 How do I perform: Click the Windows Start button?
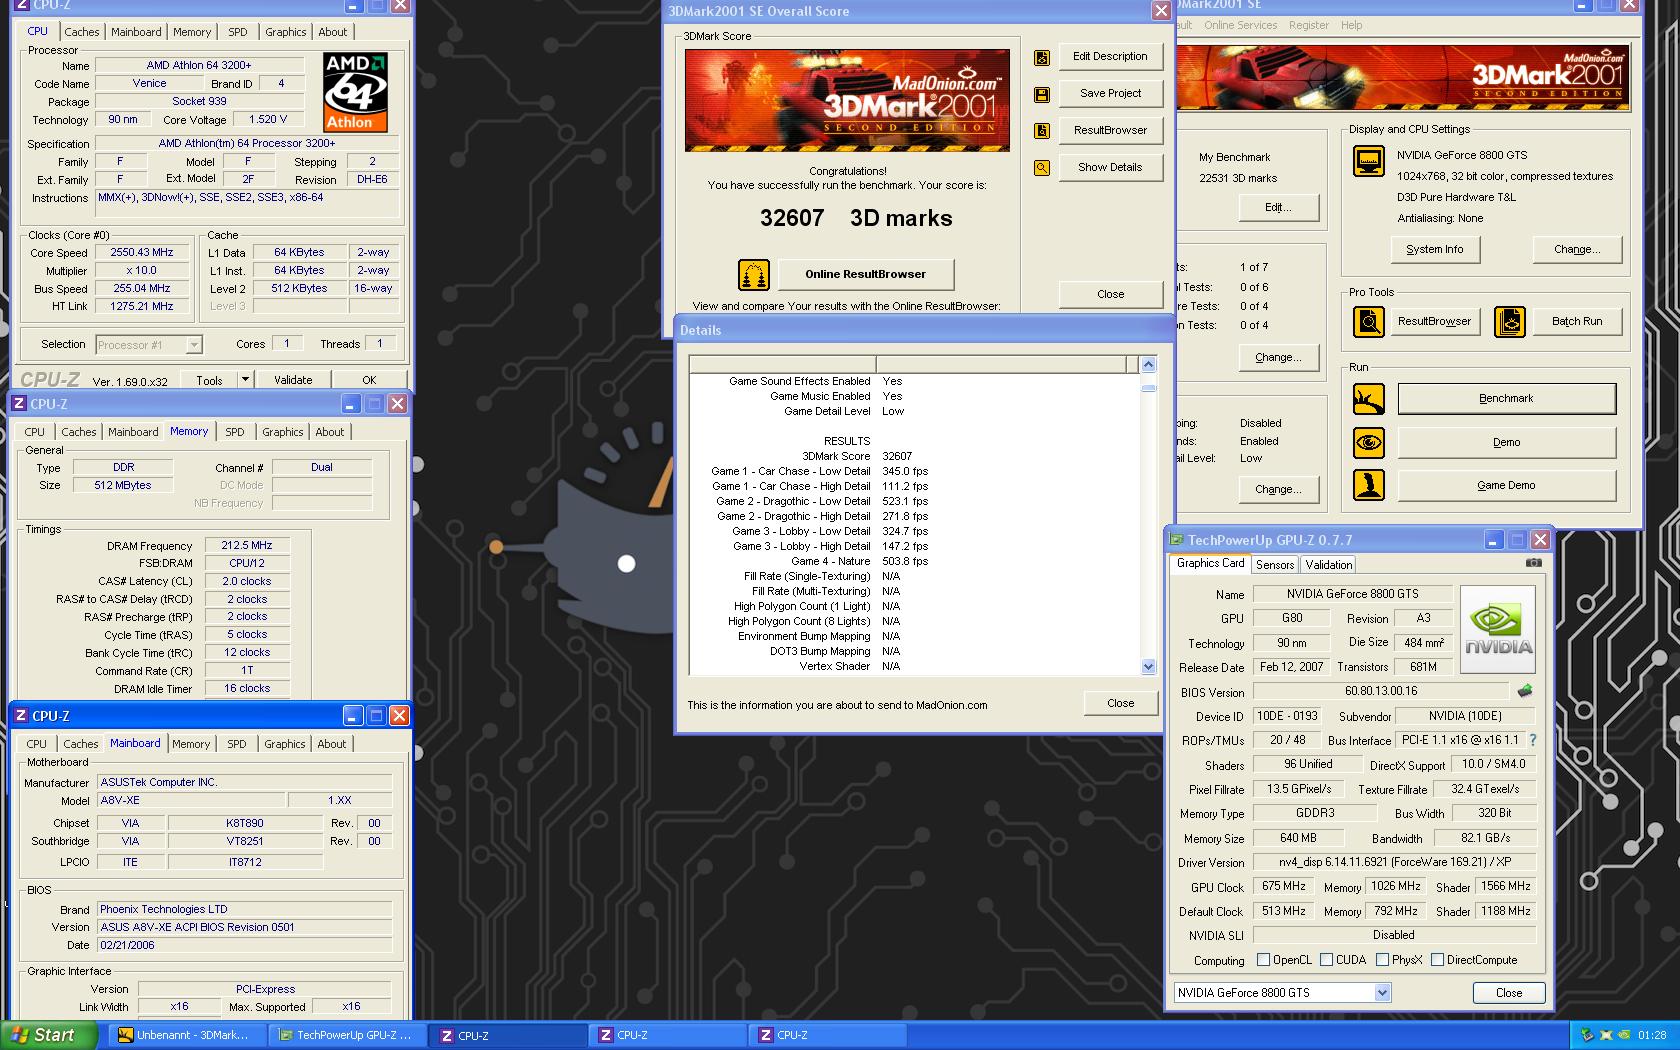[x=48, y=1035]
